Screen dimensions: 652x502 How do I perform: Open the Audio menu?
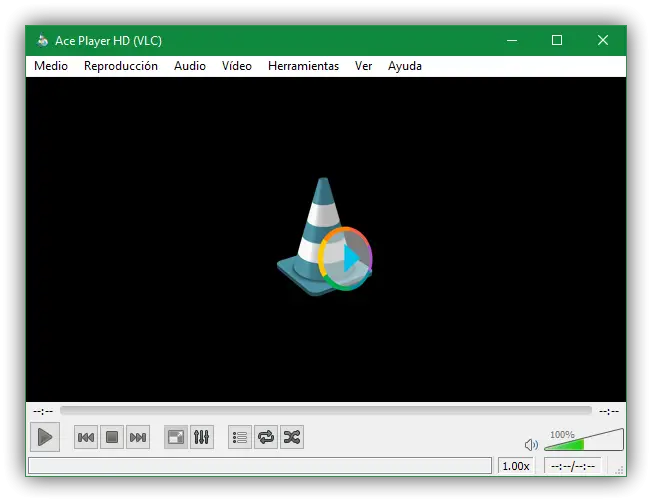[x=190, y=66]
